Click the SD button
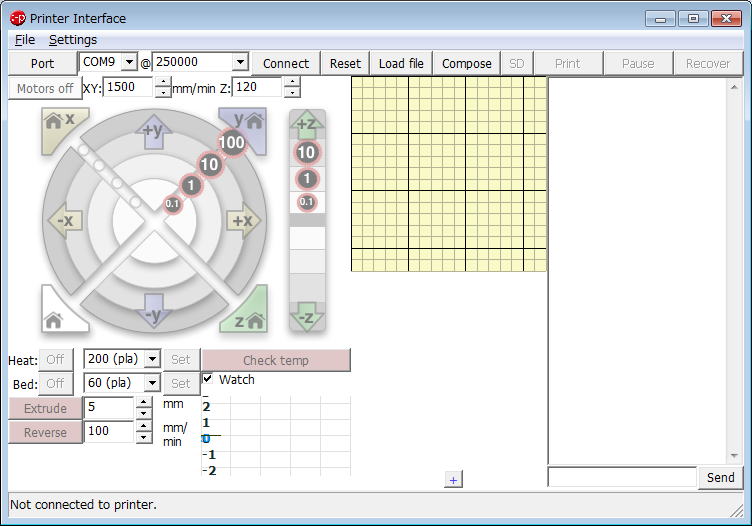Screen dimensions: 752x526 click(x=517, y=63)
